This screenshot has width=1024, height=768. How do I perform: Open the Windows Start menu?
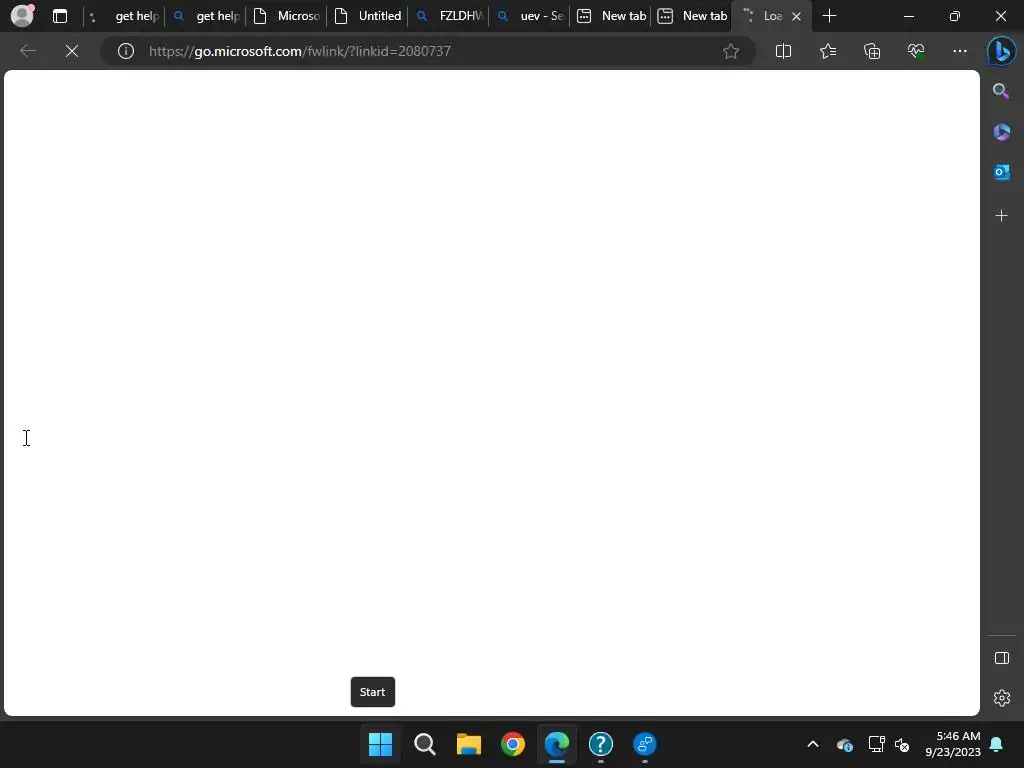pyautogui.click(x=380, y=744)
